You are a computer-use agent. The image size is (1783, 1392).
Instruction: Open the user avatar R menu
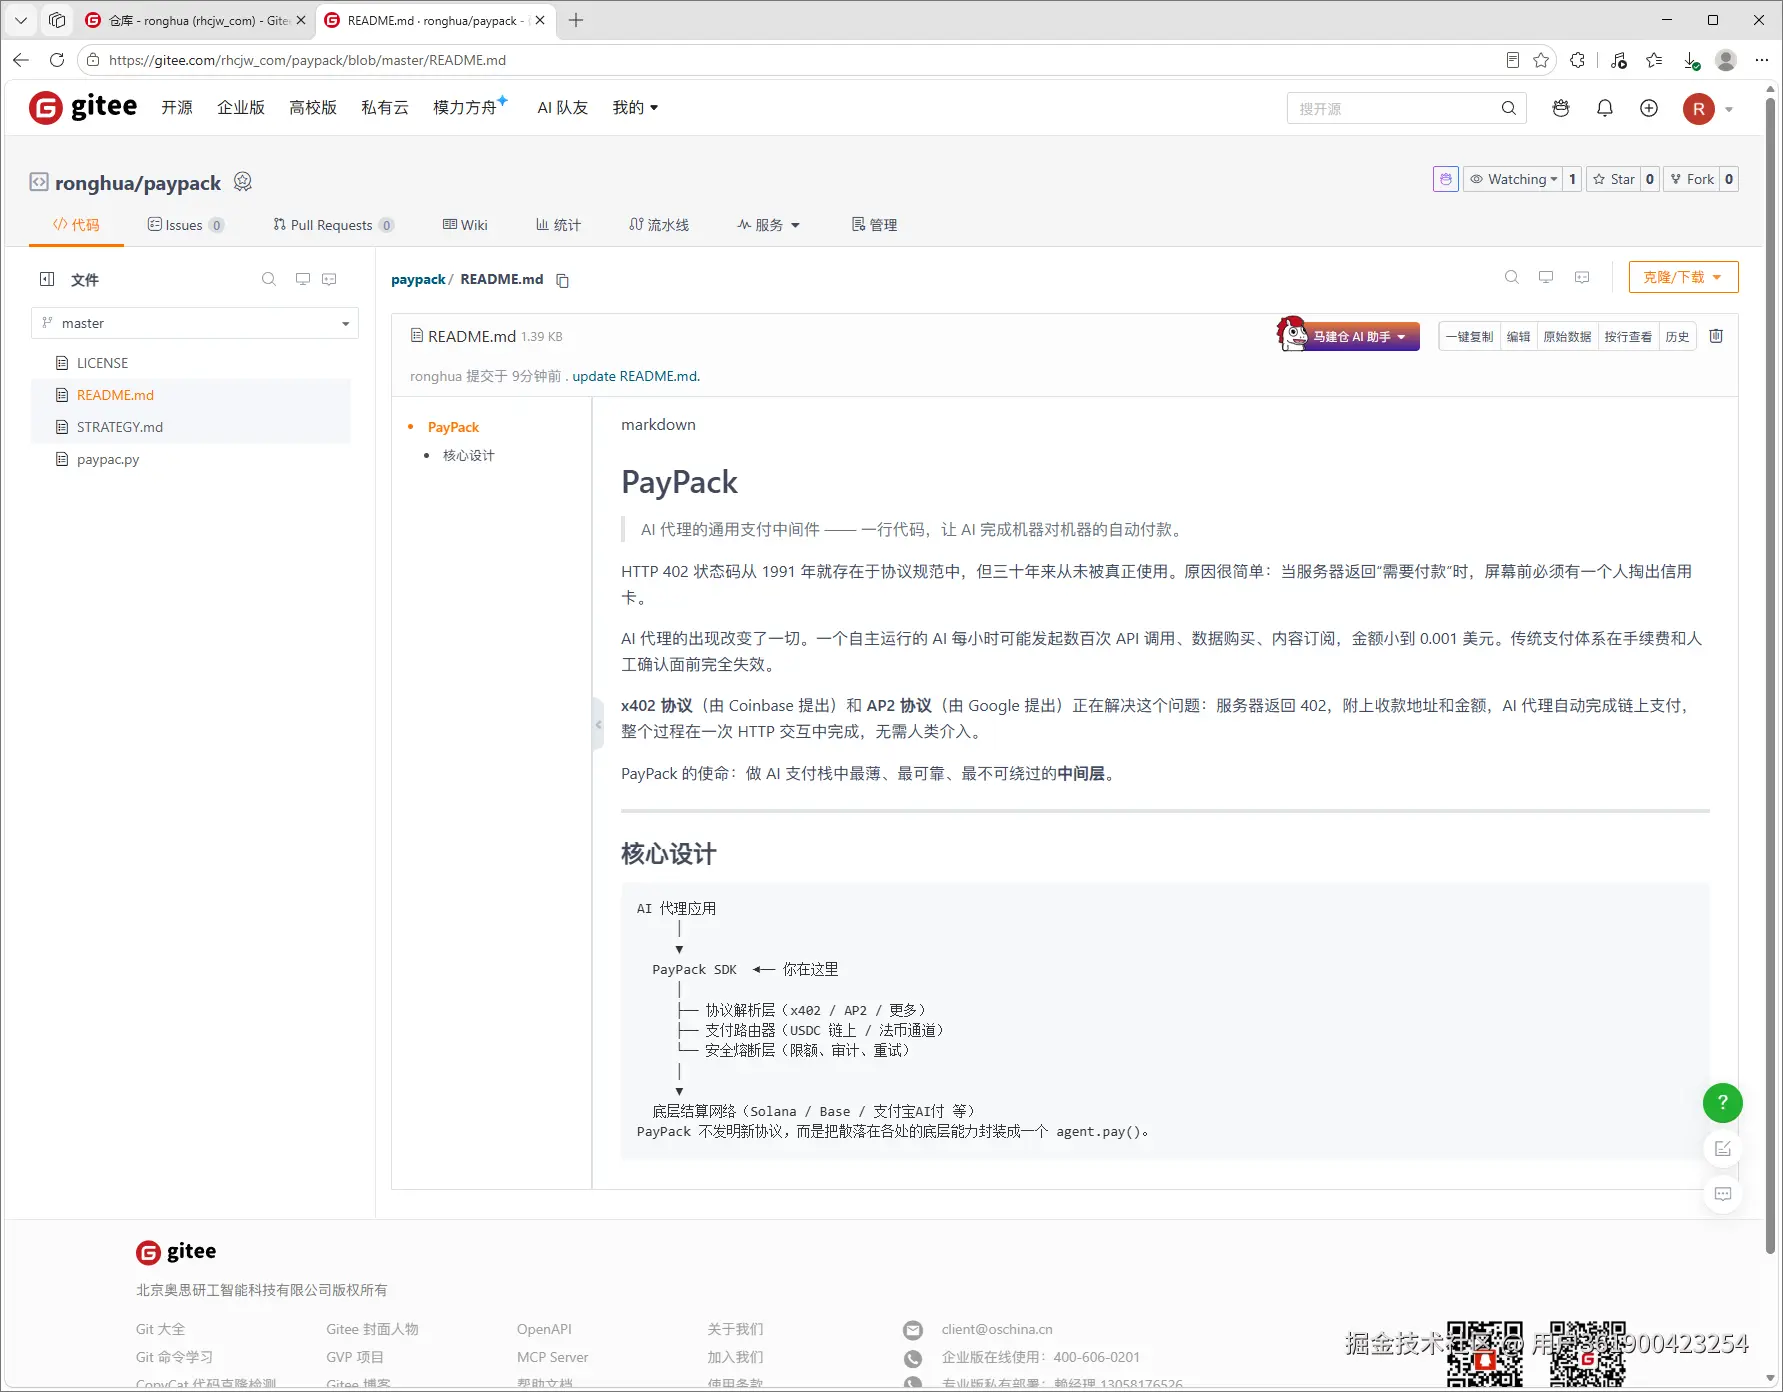1699,109
